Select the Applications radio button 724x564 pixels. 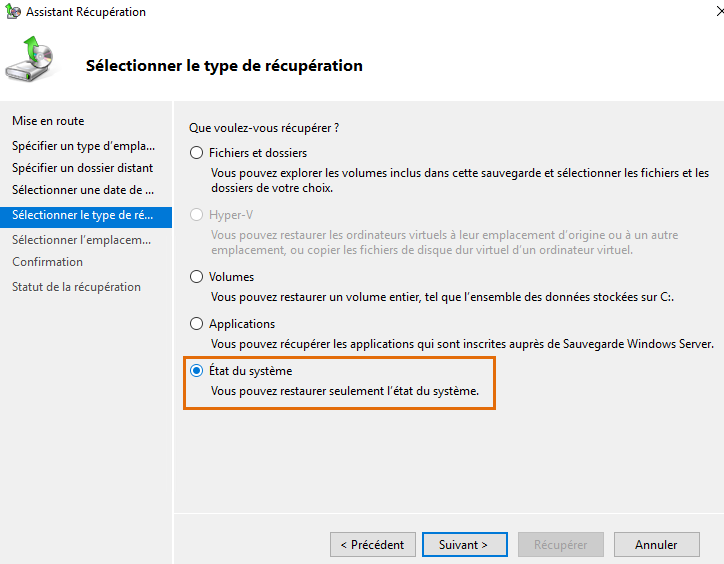(x=196, y=324)
